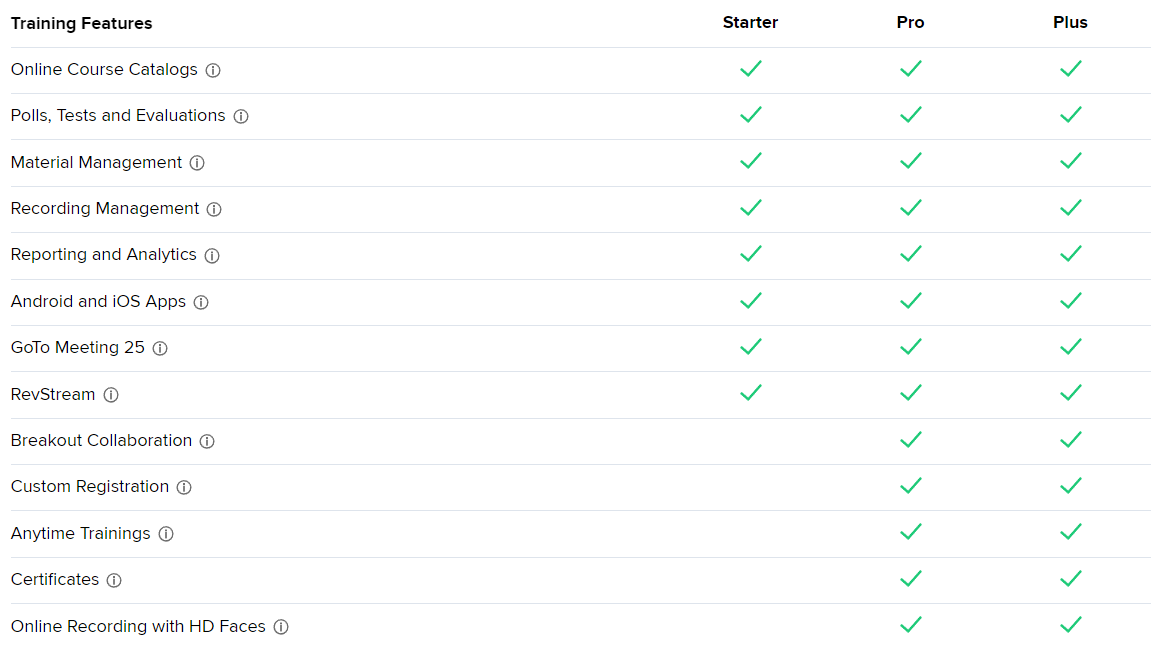Click Android and iOS Apps info icon
Viewport: 1166px width, 650px height.
(x=201, y=302)
